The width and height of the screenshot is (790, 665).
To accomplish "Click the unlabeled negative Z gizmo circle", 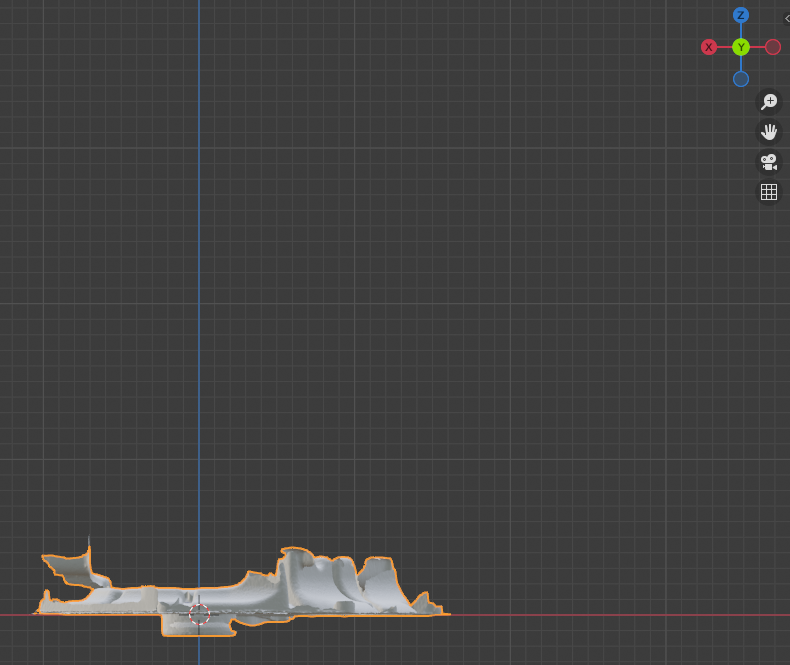I will click(741, 79).
